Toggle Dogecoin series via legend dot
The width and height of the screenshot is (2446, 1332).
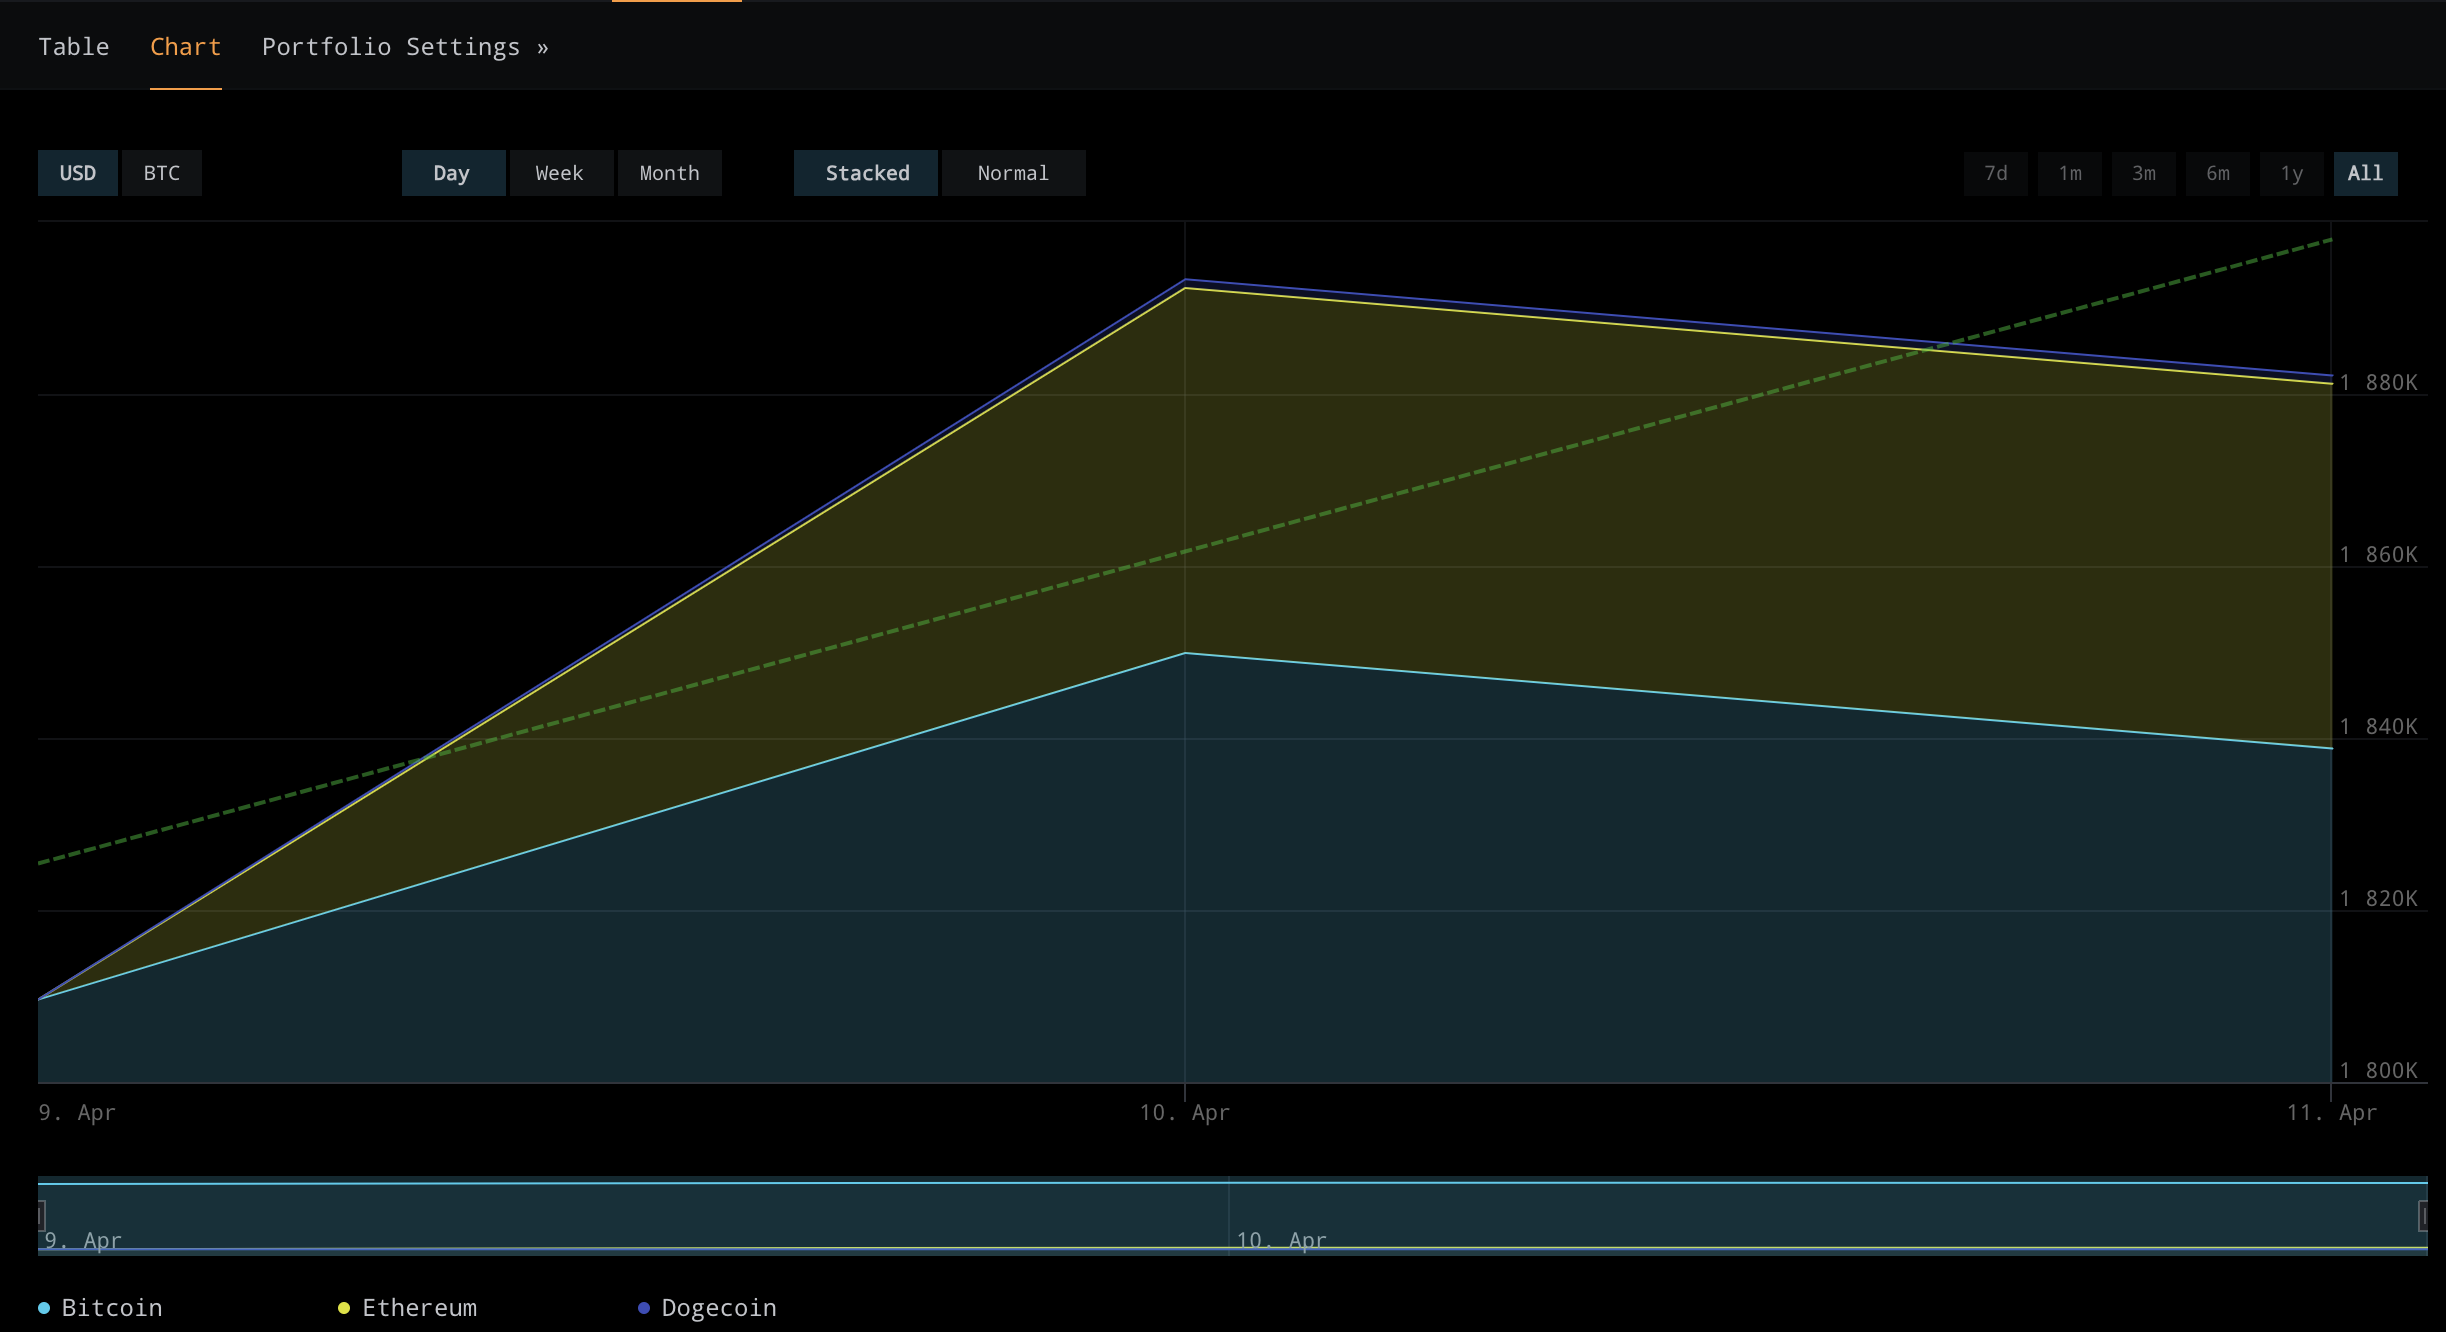click(643, 1306)
